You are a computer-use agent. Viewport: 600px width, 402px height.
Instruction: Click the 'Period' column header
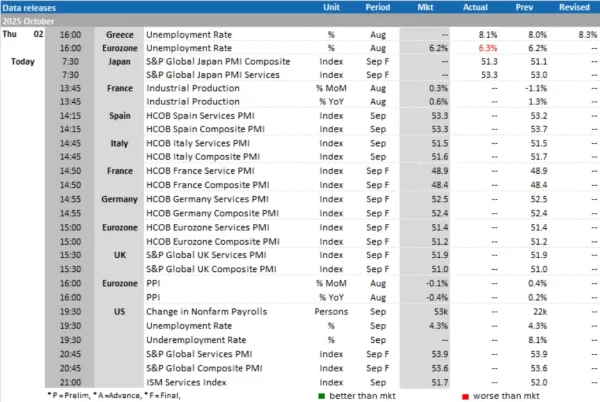[x=377, y=7]
